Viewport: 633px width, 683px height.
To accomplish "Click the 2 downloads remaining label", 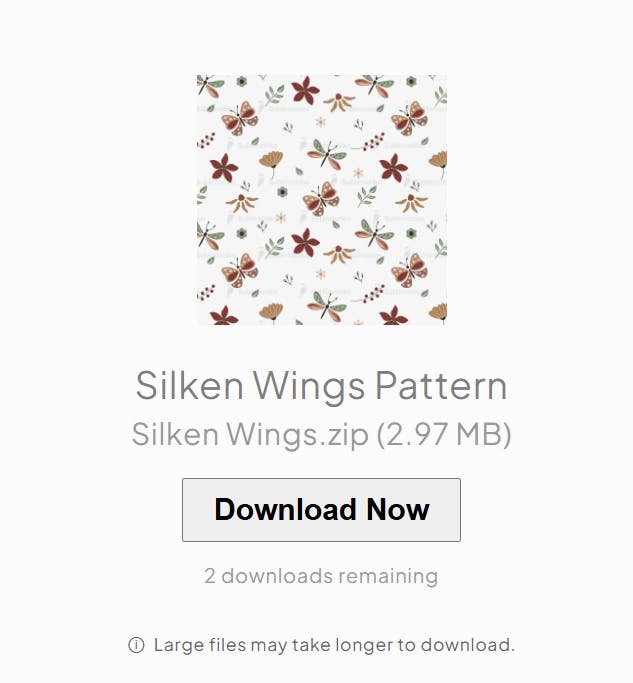I will (321, 576).
